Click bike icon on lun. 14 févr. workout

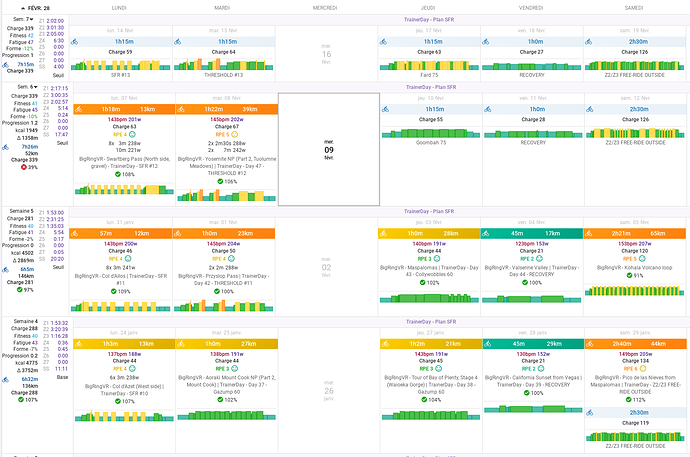click(74, 42)
